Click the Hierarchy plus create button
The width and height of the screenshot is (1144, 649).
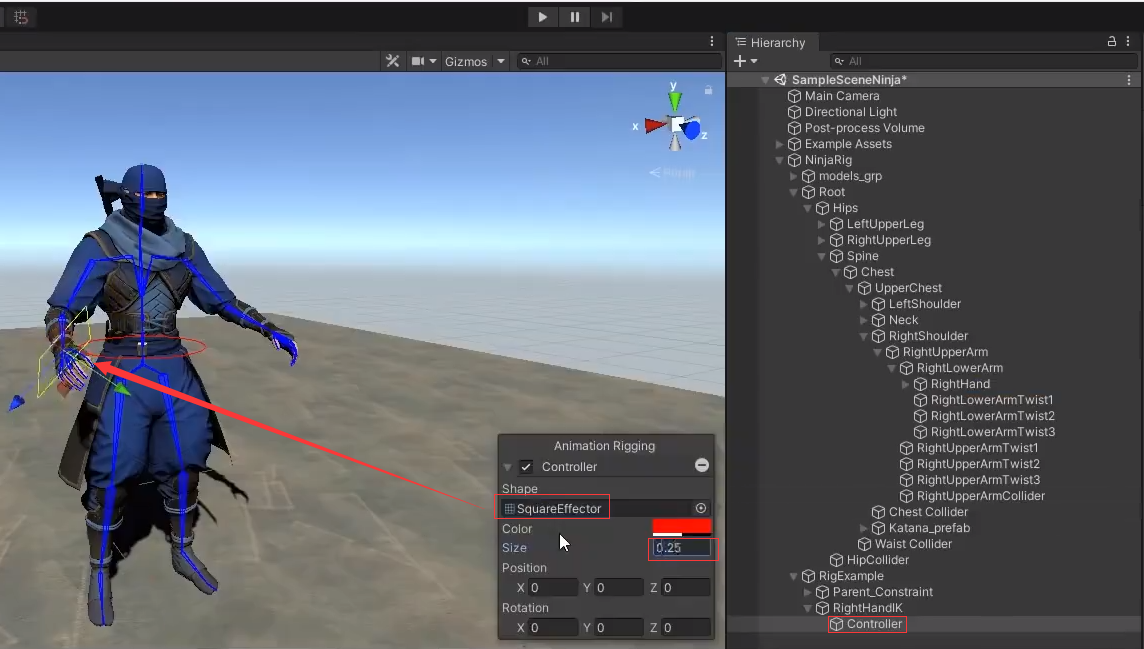[x=740, y=61]
